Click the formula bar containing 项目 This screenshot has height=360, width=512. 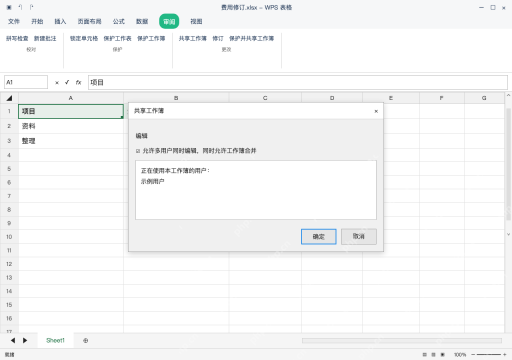(298, 82)
